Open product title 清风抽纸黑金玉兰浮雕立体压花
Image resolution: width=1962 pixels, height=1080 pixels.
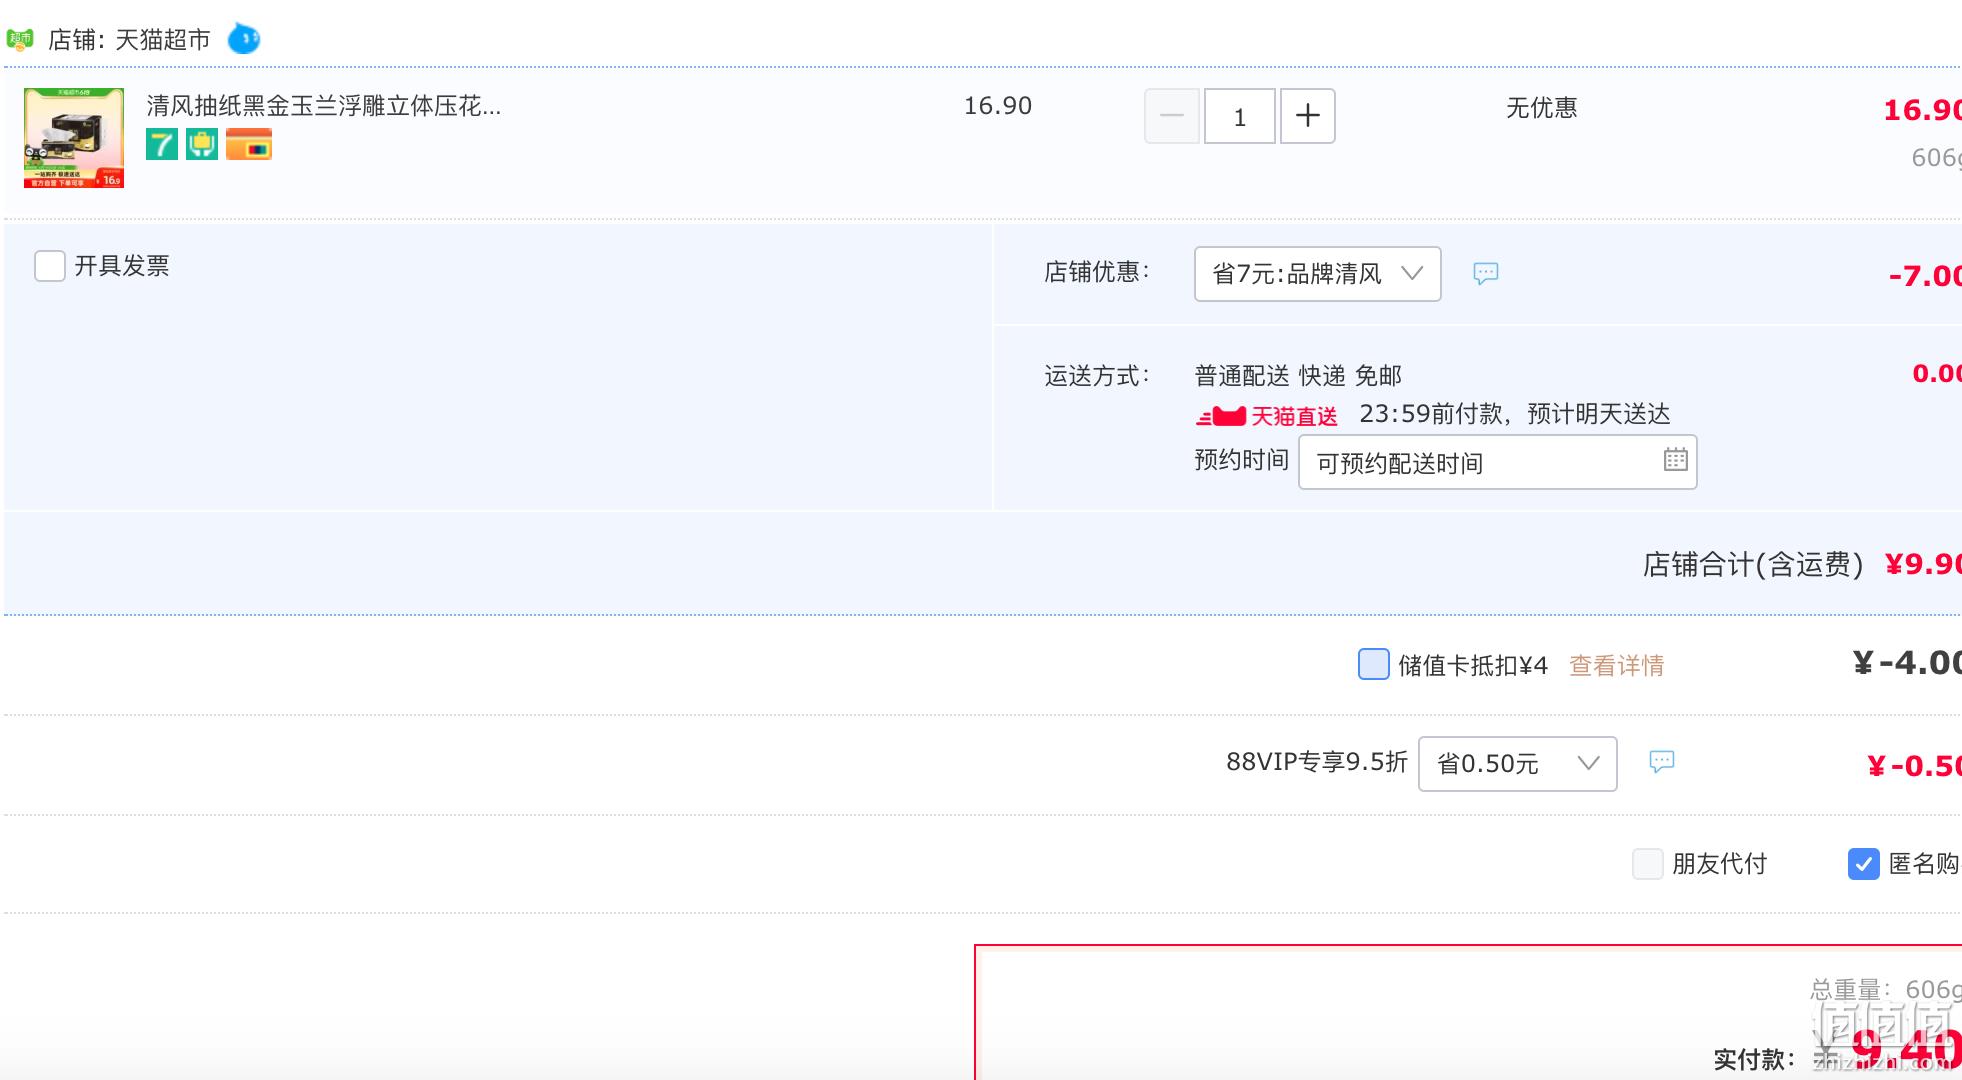pos(324,106)
